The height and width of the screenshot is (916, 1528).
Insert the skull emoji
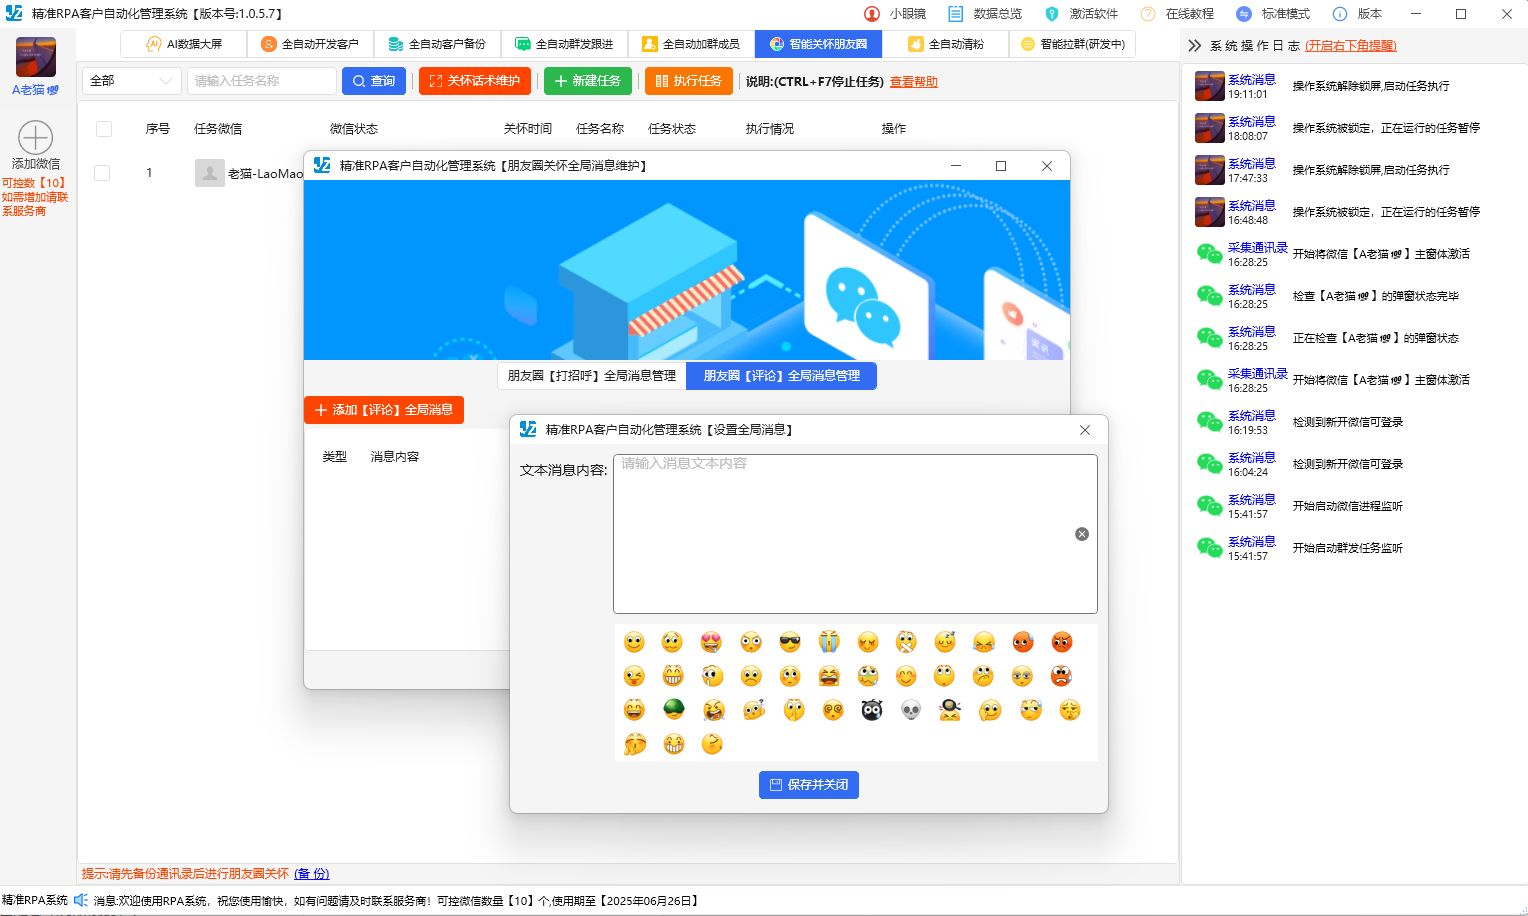click(911, 710)
